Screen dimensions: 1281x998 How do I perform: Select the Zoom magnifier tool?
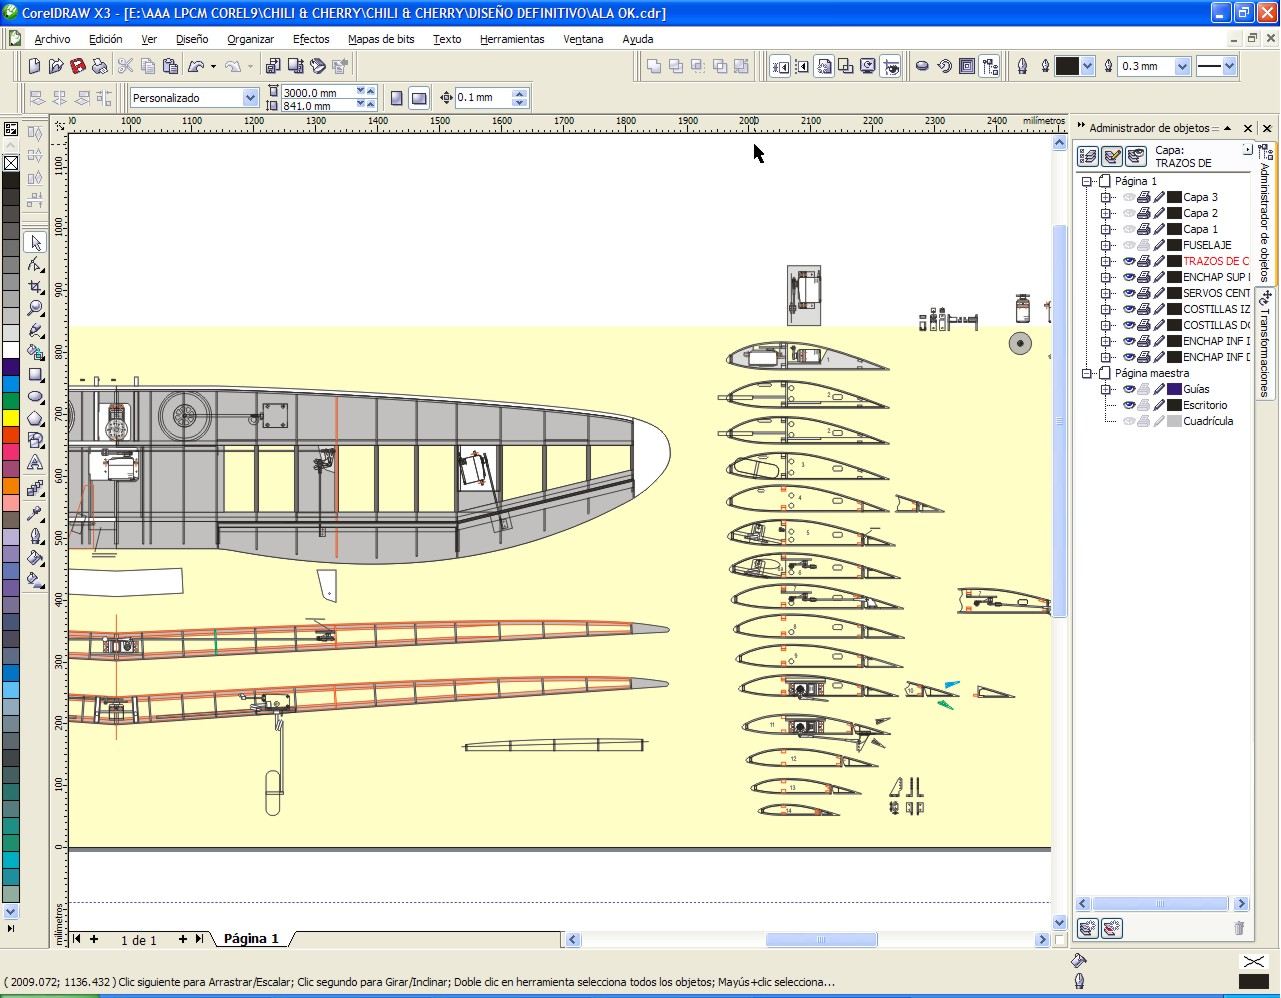pos(36,308)
